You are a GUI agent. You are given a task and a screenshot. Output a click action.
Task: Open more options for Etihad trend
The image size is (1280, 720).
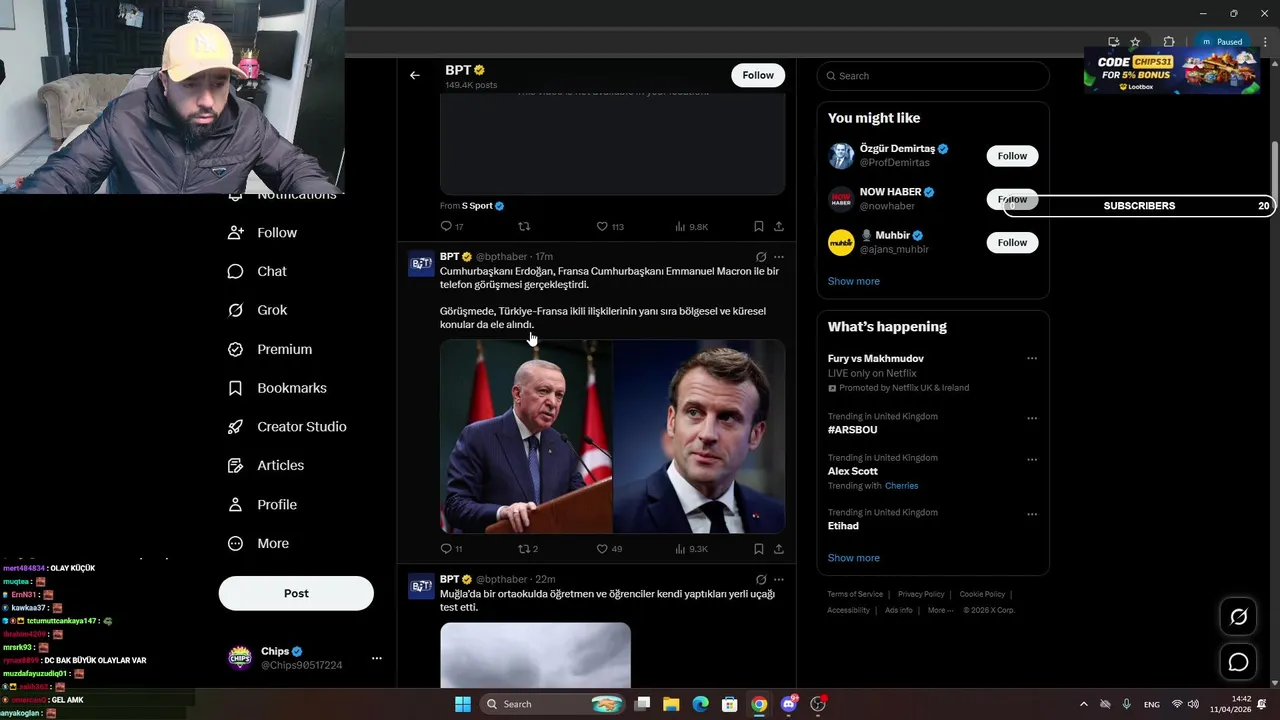[x=1032, y=515]
